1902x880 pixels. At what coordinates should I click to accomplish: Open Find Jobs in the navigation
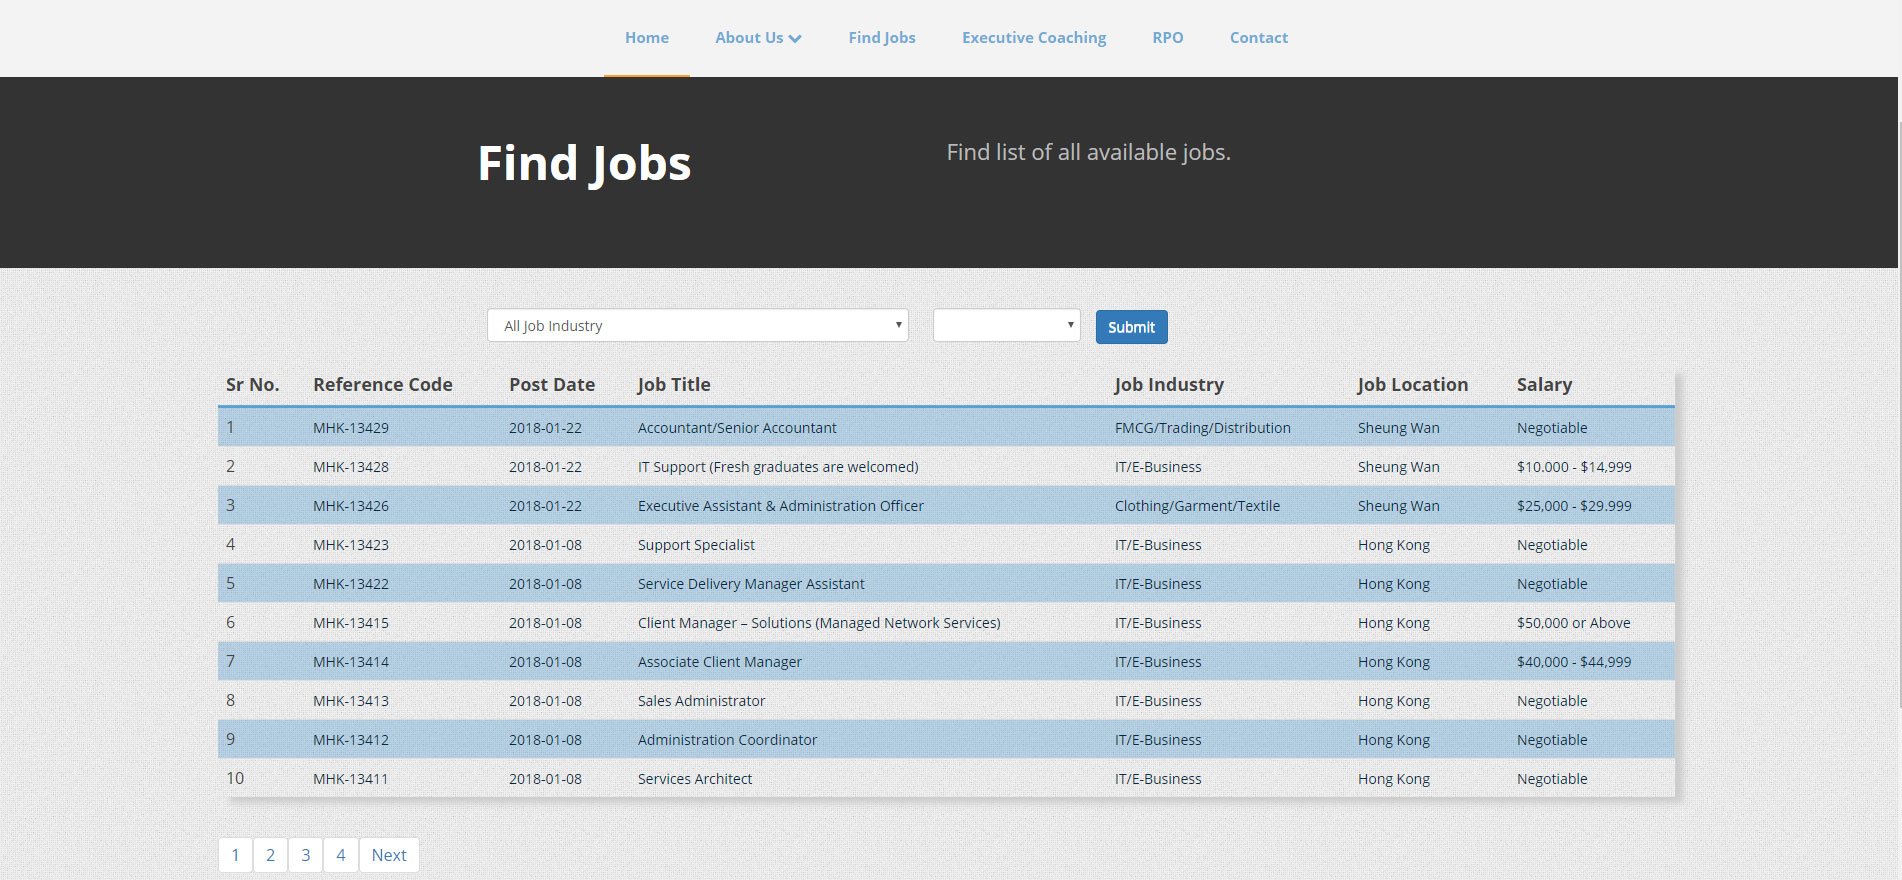(x=882, y=38)
